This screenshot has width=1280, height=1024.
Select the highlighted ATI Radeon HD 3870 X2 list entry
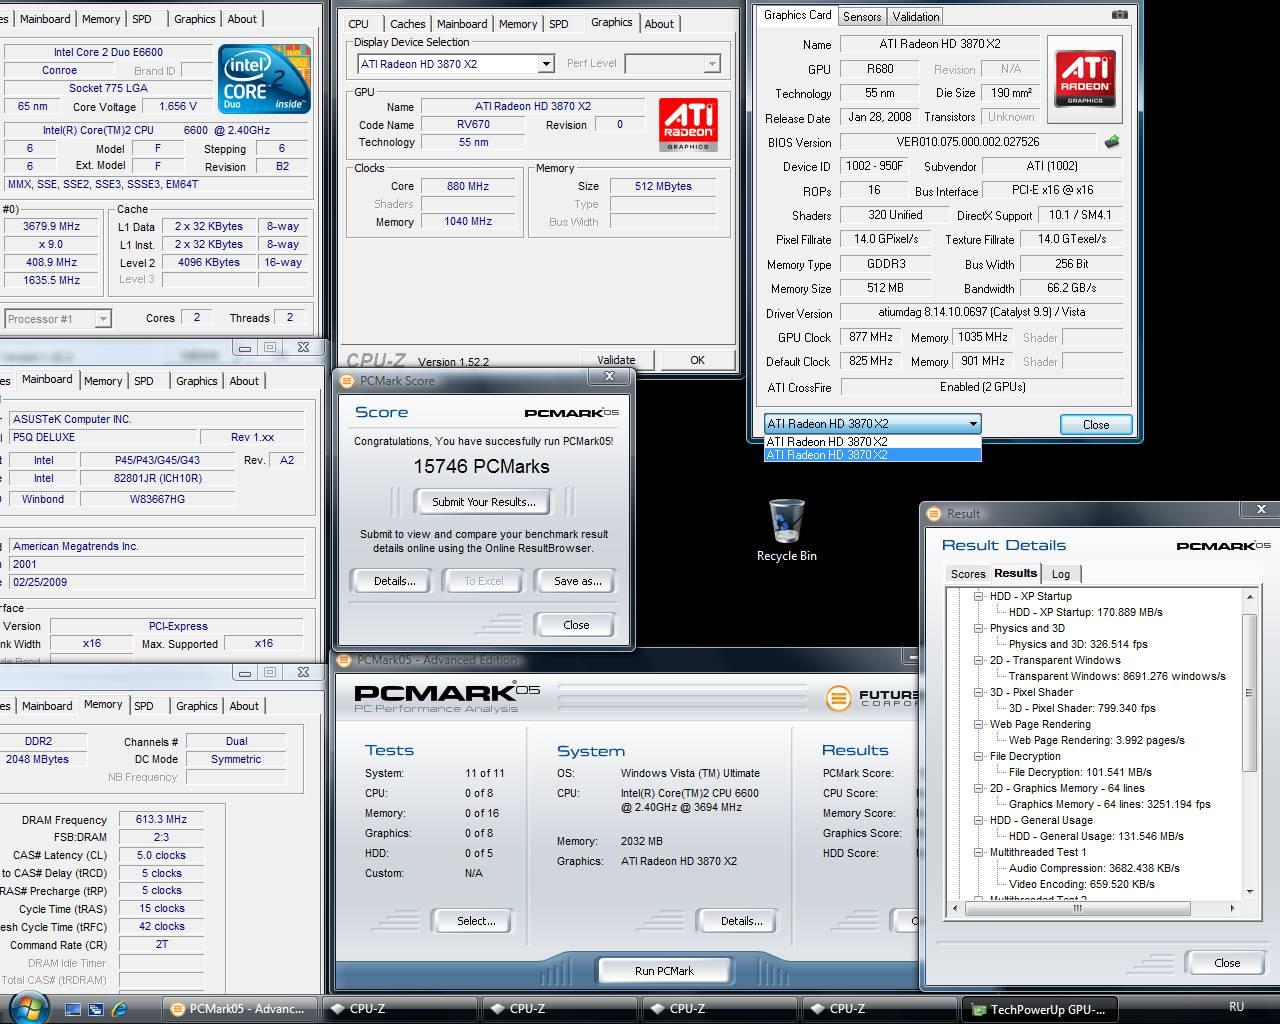coord(872,455)
